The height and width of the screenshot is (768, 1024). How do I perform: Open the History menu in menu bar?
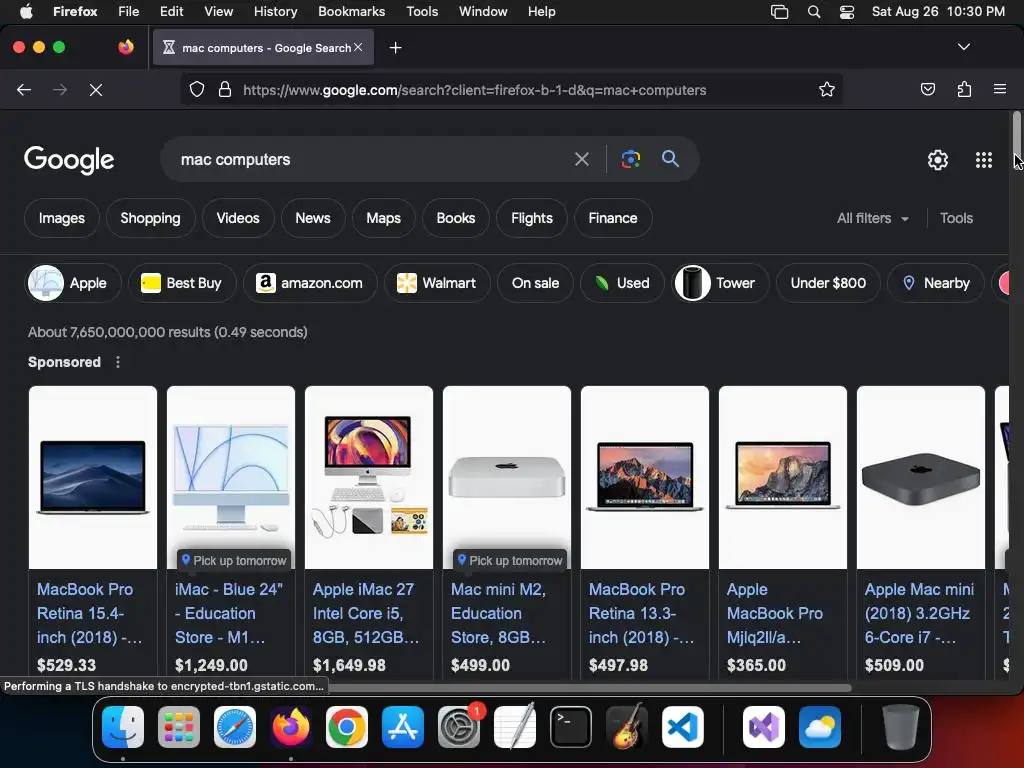(x=275, y=11)
